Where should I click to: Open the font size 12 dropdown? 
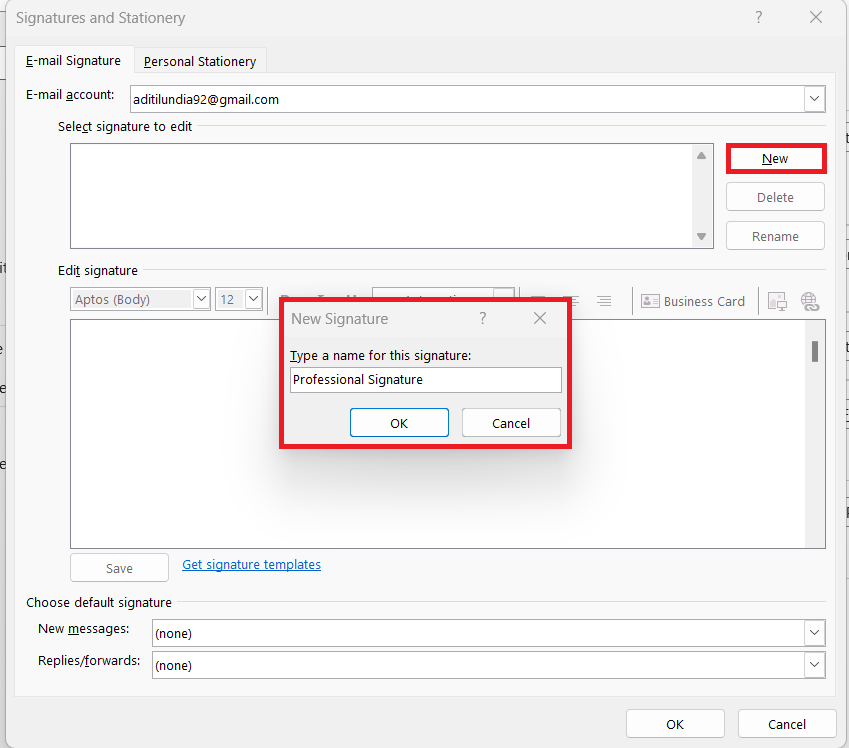point(253,299)
